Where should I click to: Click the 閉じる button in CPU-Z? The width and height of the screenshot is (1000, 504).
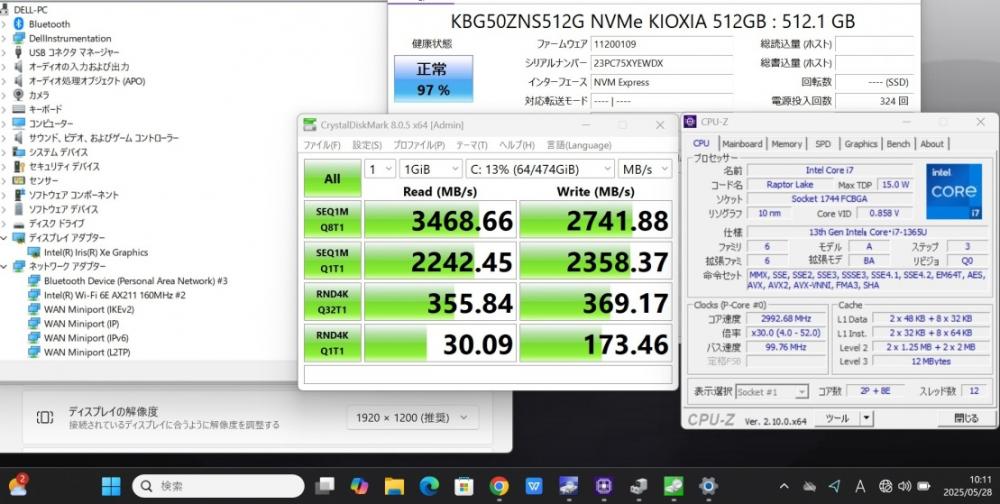pos(966,419)
